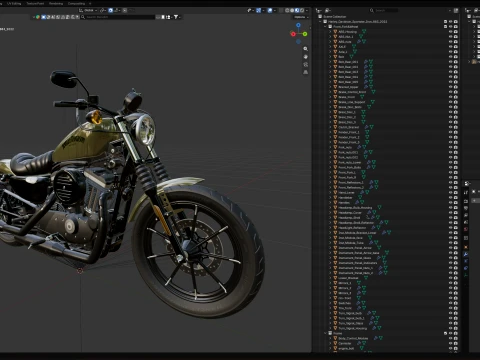This screenshot has width=480, height=360.
Task: Click the modifier icon of Headlamp_Cover
Action: click(x=369, y=212)
